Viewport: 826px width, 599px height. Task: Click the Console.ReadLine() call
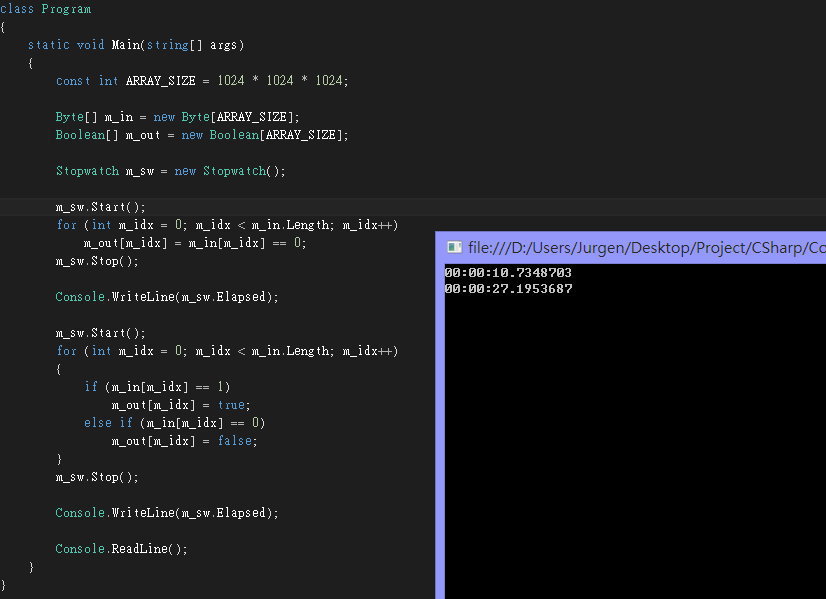[121, 548]
